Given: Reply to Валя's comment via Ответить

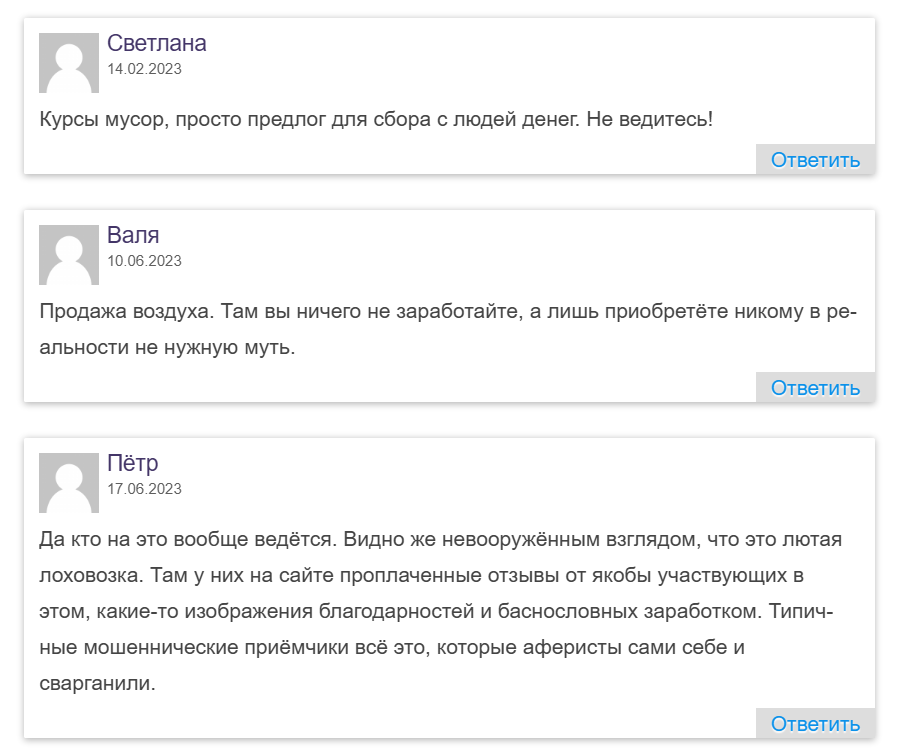Looking at the screenshot, I should pos(815,387).
